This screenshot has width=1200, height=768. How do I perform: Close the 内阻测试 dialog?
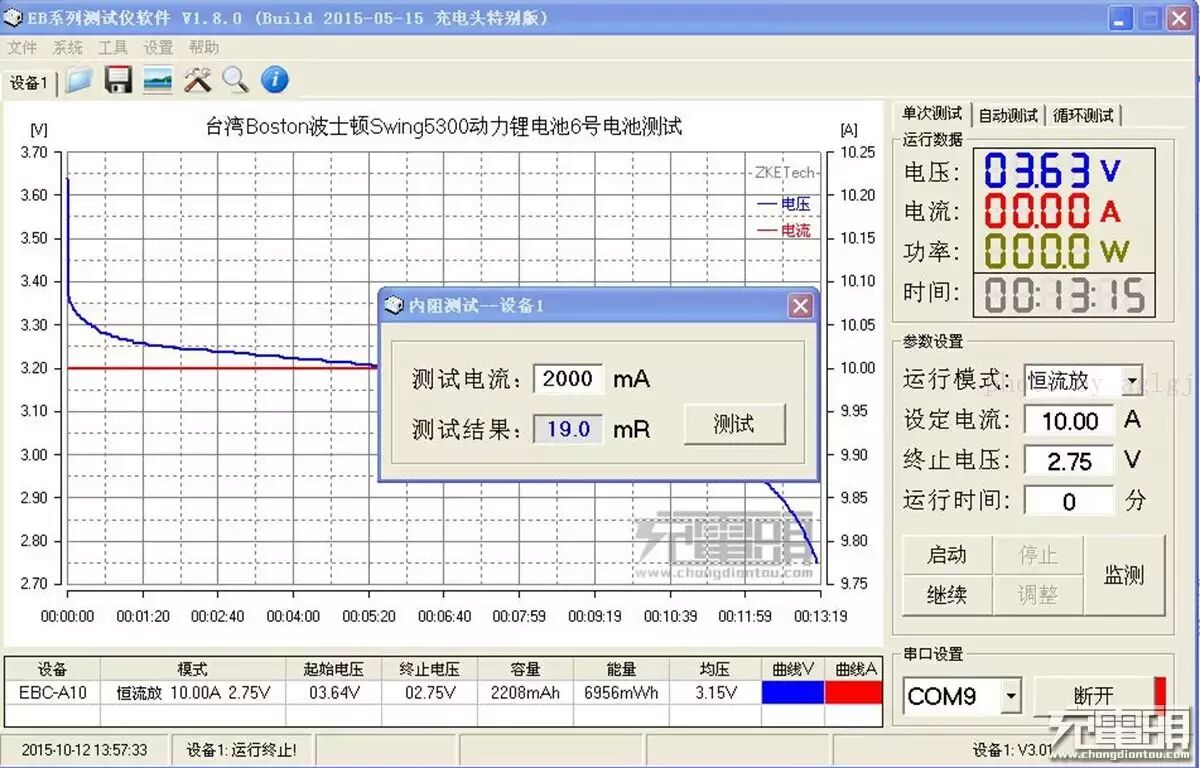coord(801,306)
